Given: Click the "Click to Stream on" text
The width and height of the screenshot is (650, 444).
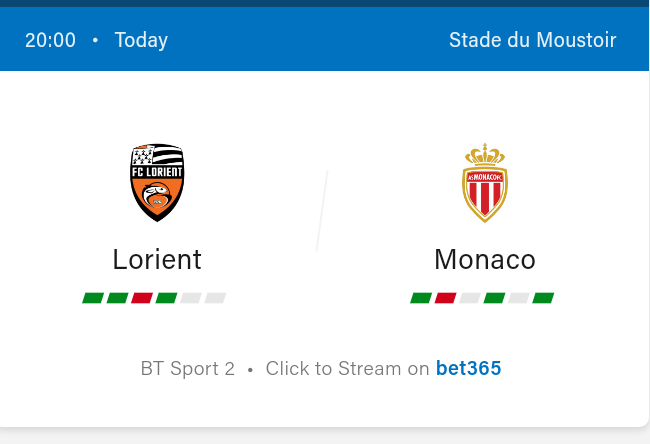Looking at the screenshot, I should 347,369.
